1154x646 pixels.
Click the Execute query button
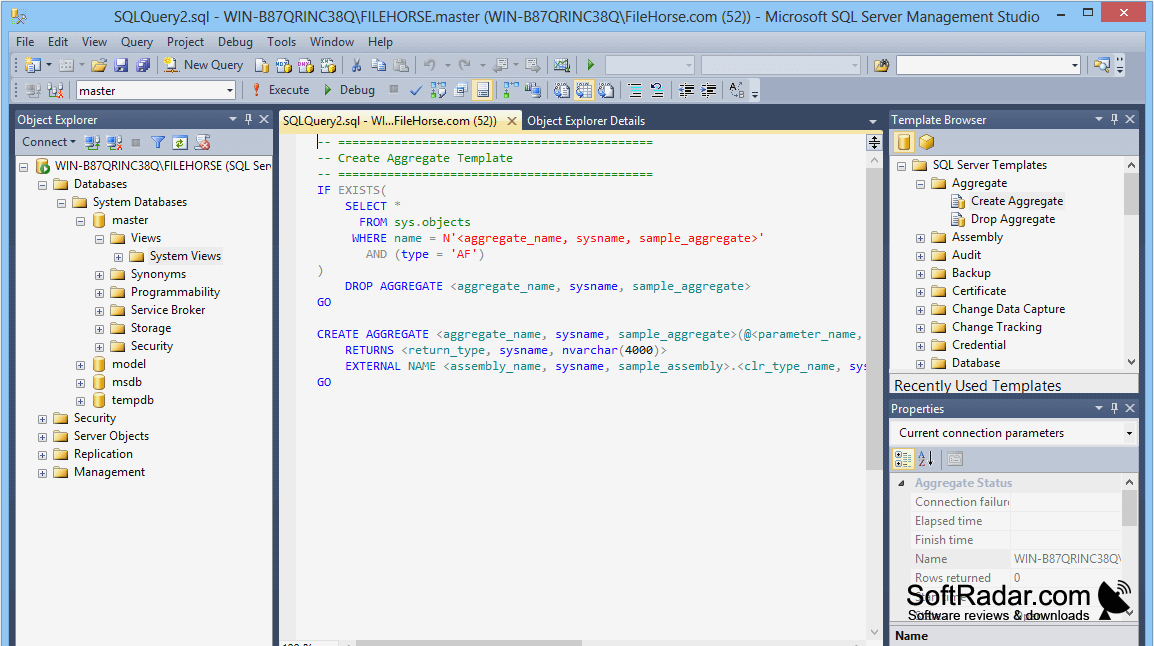coord(280,90)
